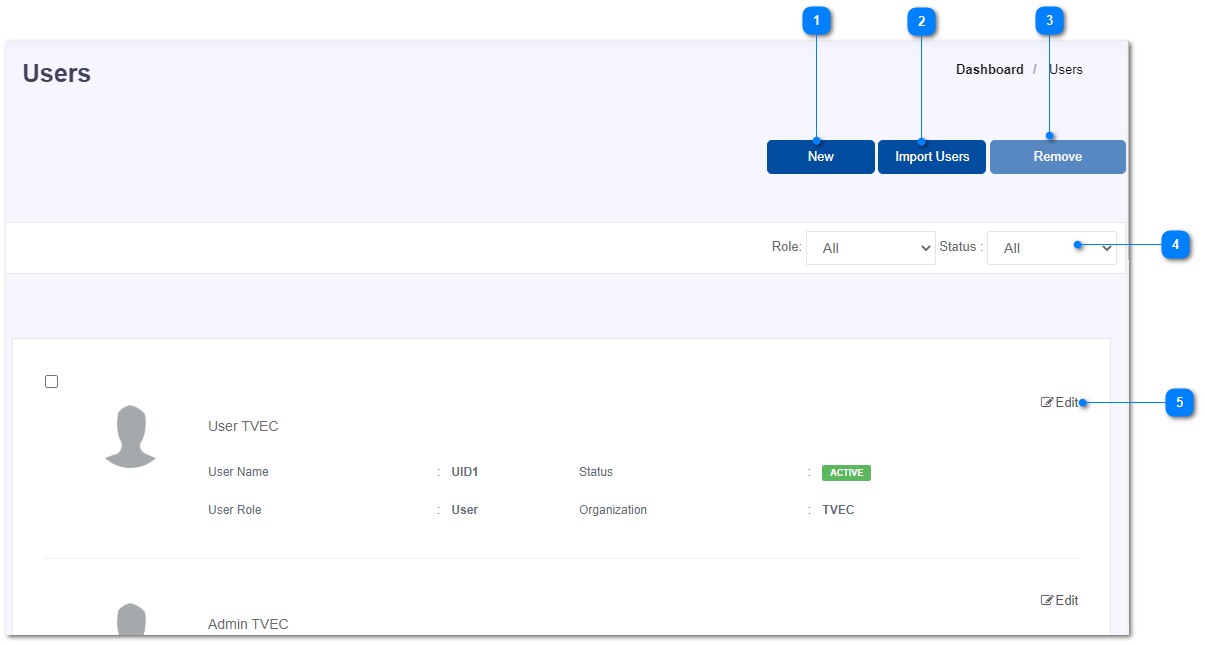
Task: Open the Import Users dialog
Action: tap(931, 157)
